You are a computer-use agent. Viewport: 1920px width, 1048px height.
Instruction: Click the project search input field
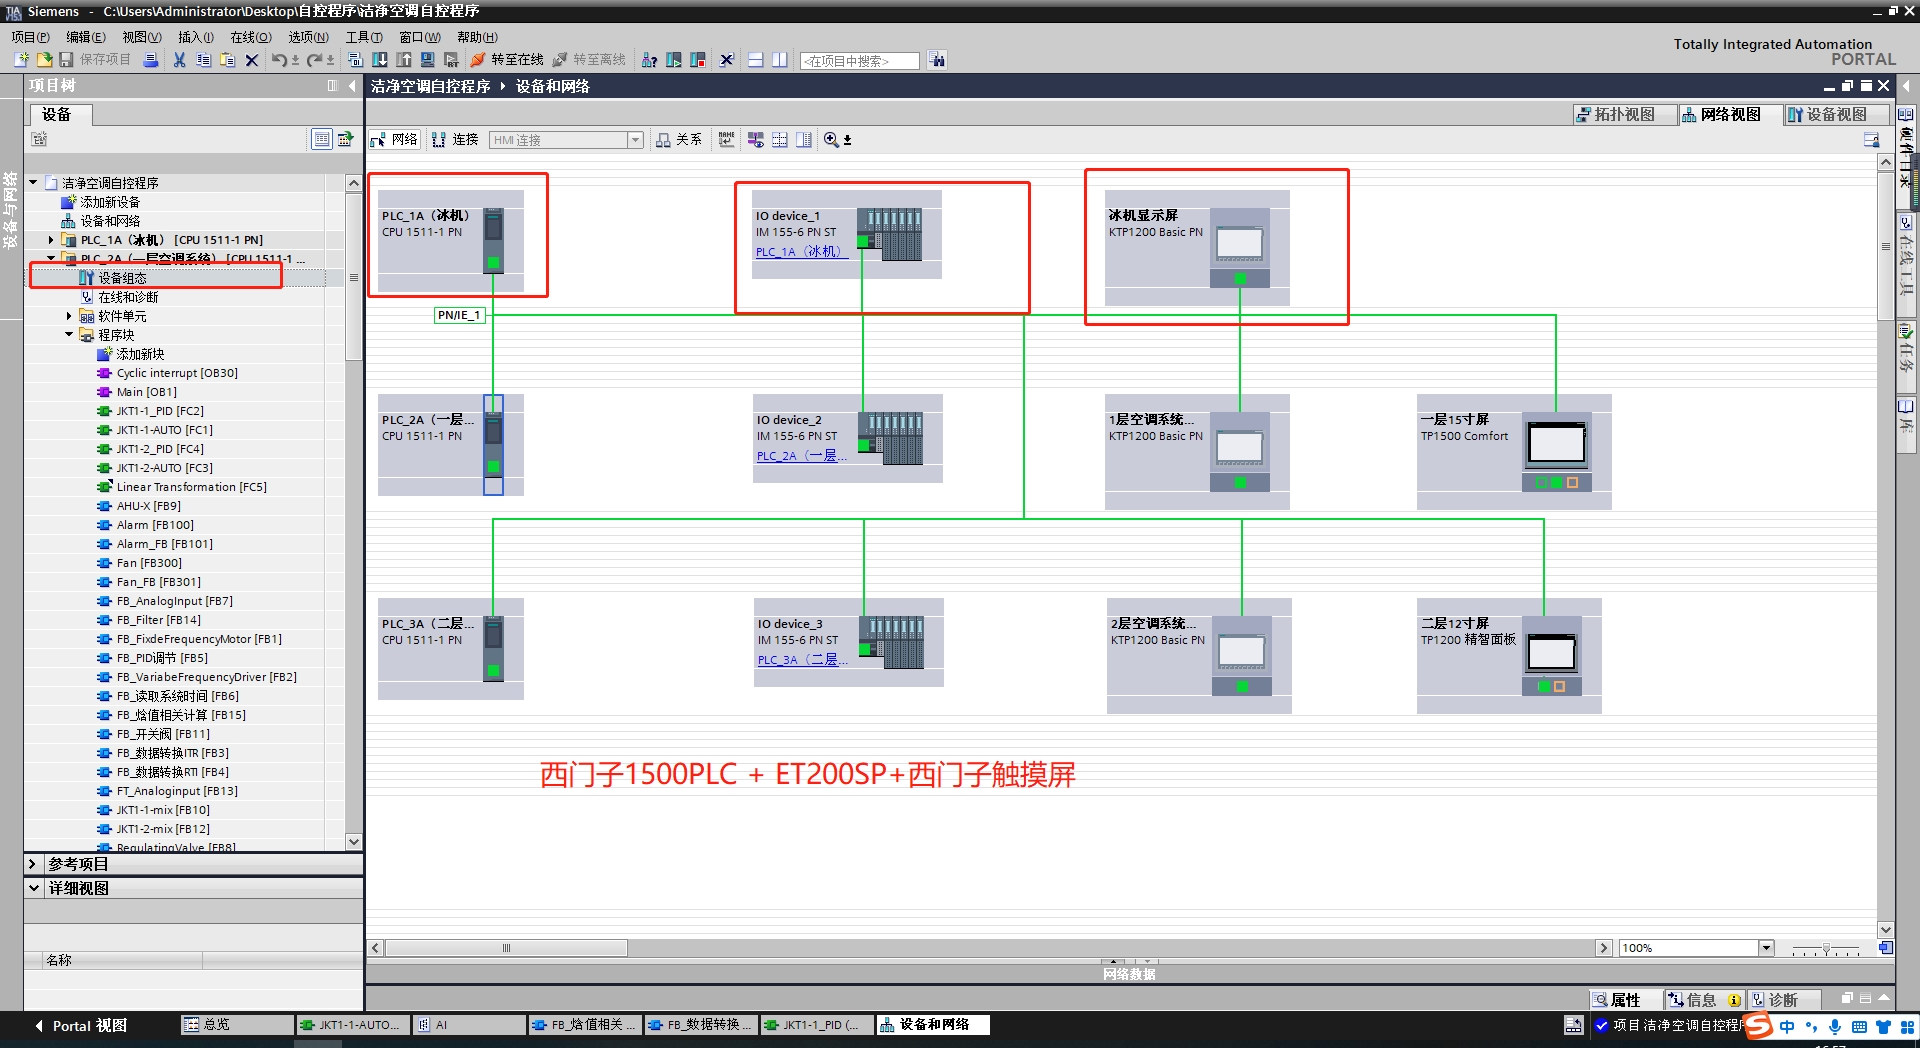[x=860, y=61]
